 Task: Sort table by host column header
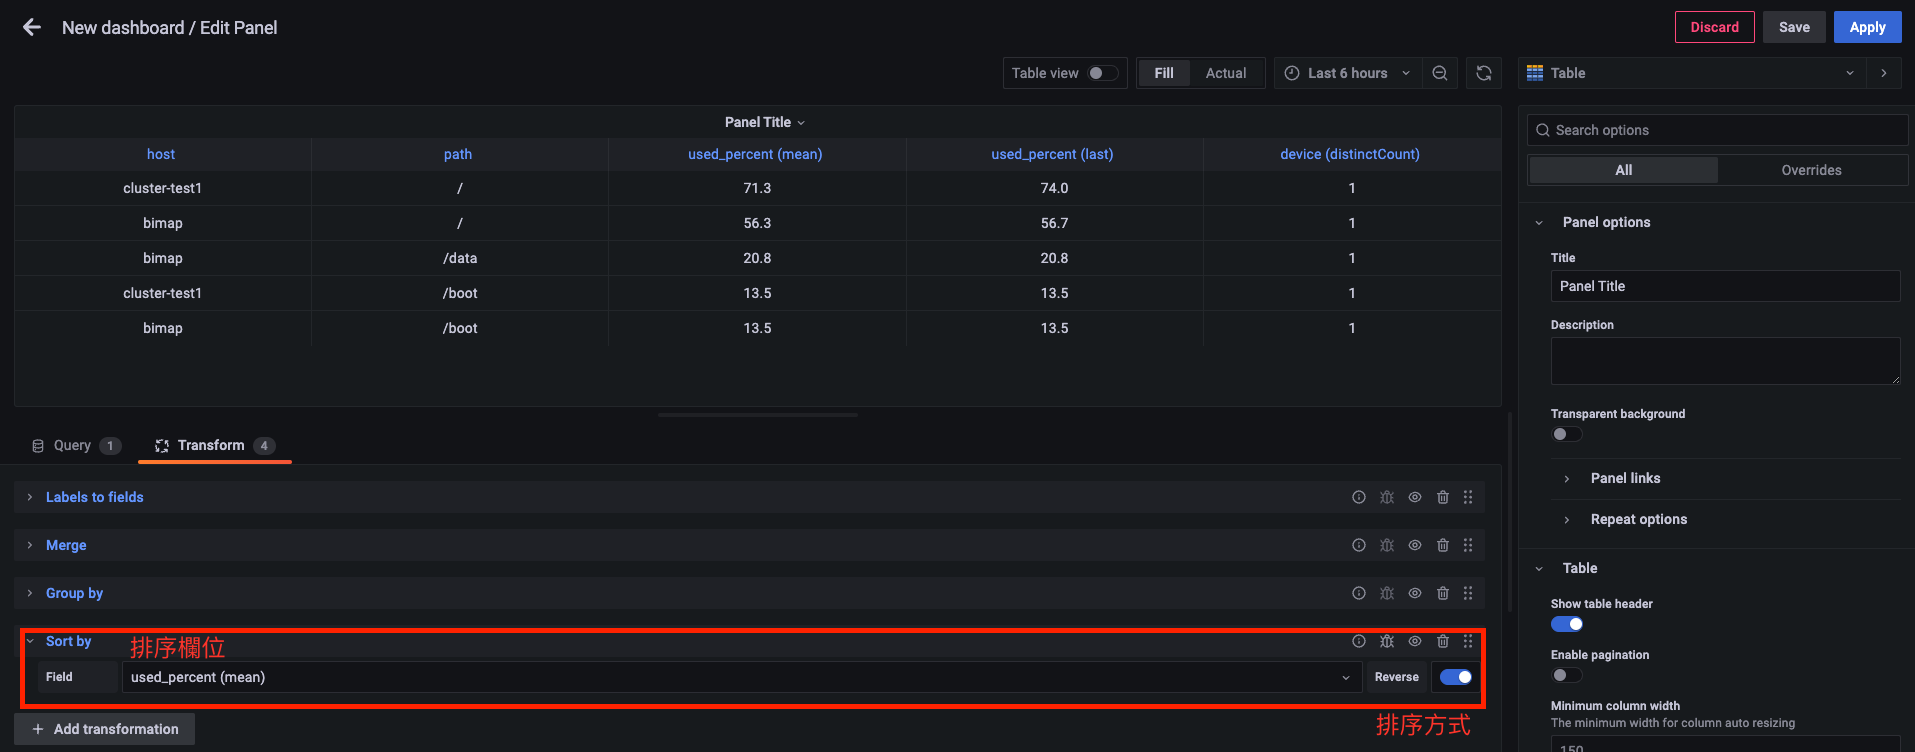[161, 154]
